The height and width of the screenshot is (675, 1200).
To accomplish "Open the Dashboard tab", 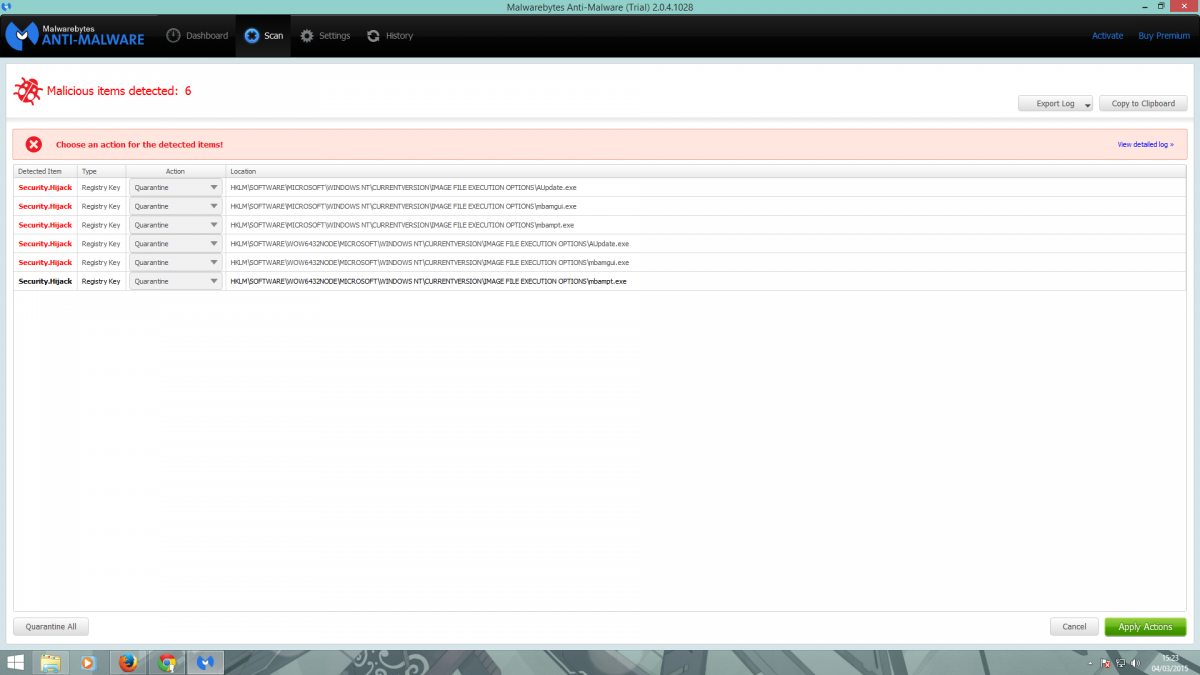I will [197, 36].
